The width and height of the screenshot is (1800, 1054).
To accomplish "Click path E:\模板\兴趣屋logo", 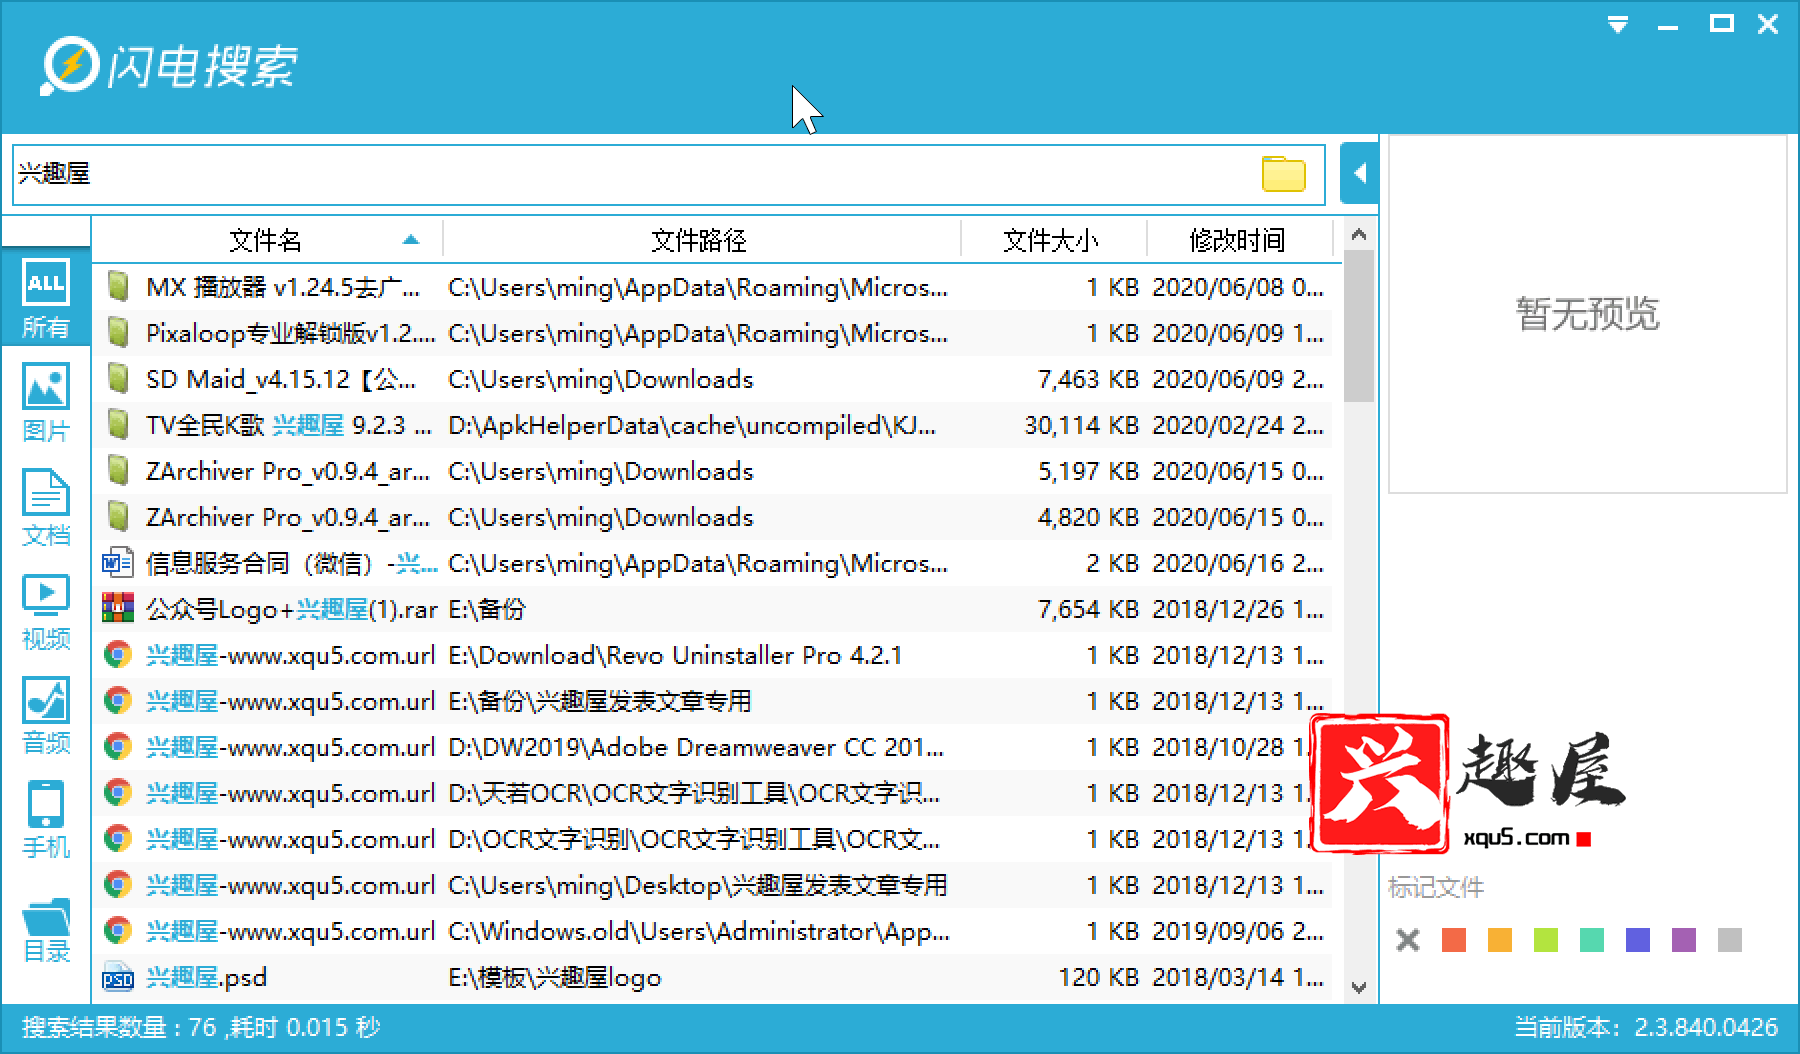I will pos(555,977).
